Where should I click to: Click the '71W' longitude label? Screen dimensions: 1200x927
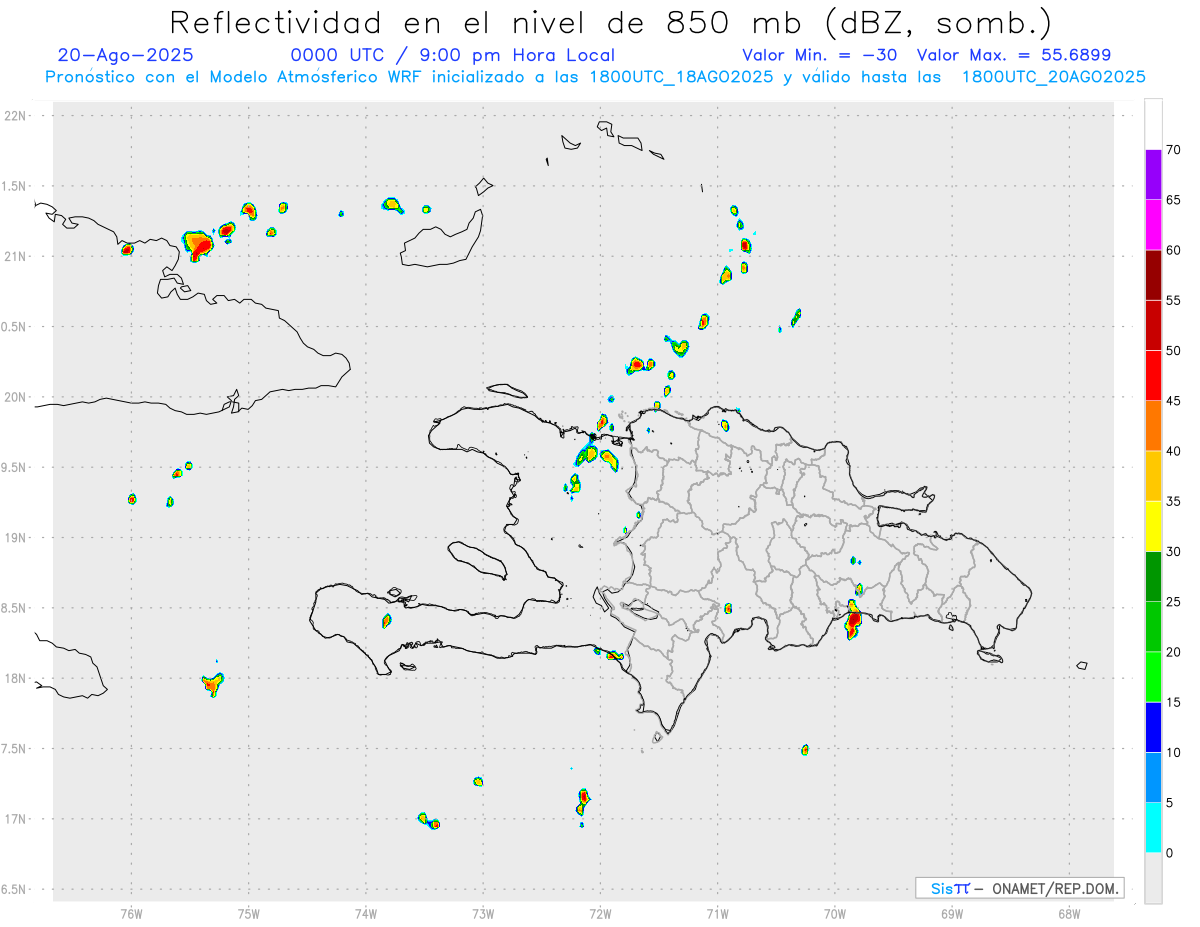point(717,913)
